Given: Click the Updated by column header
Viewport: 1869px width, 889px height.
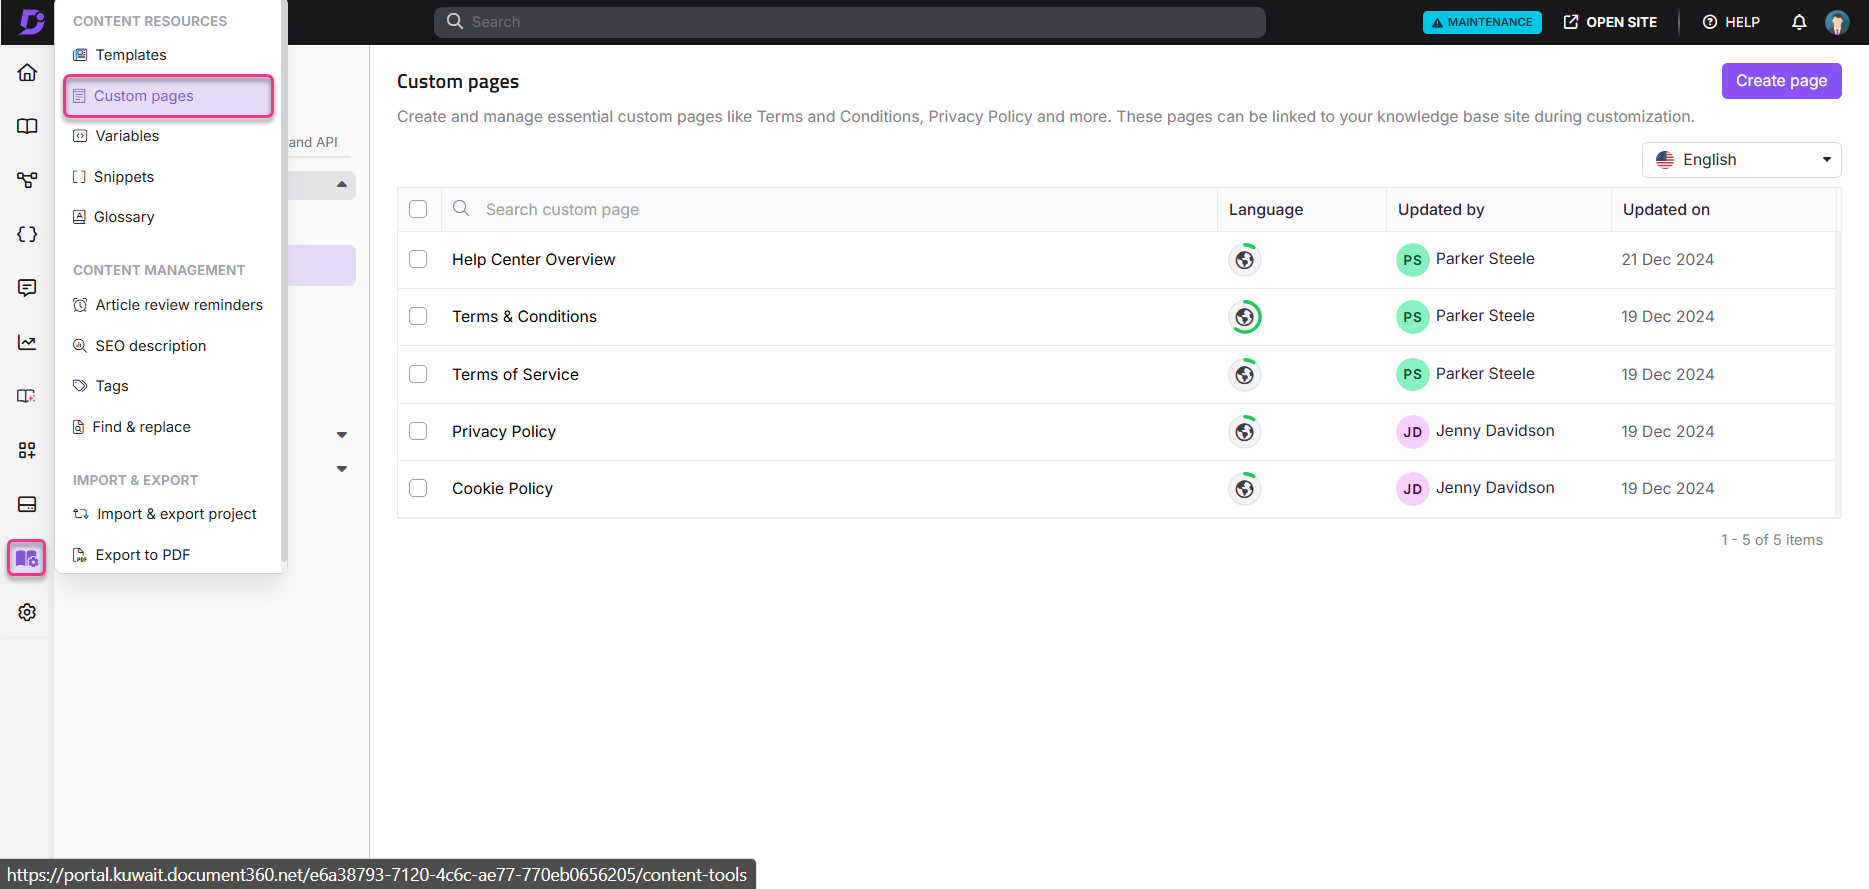Looking at the screenshot, I should 1441,210.
